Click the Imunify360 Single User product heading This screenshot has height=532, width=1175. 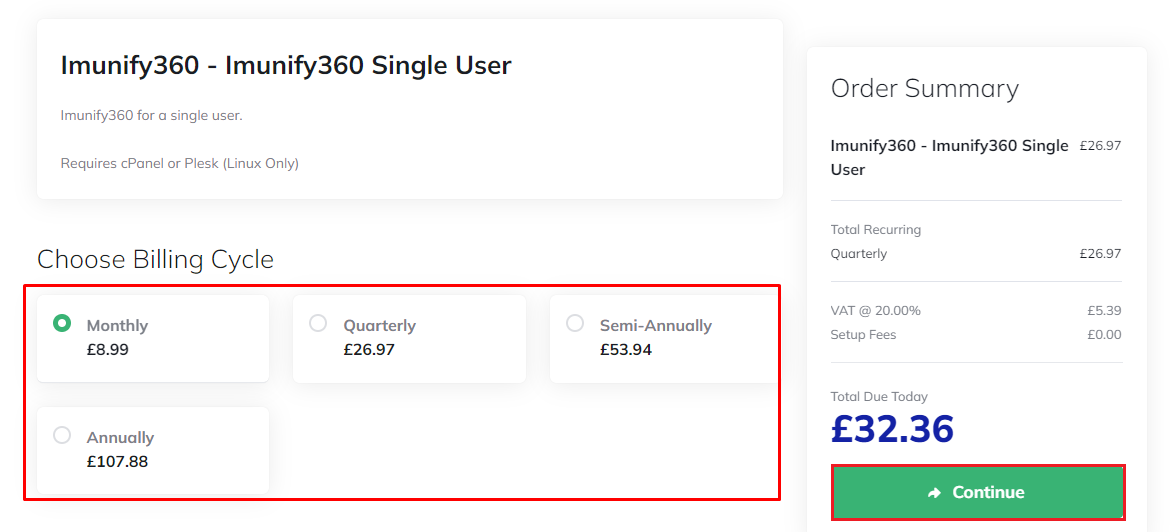(x=286, y=66)
